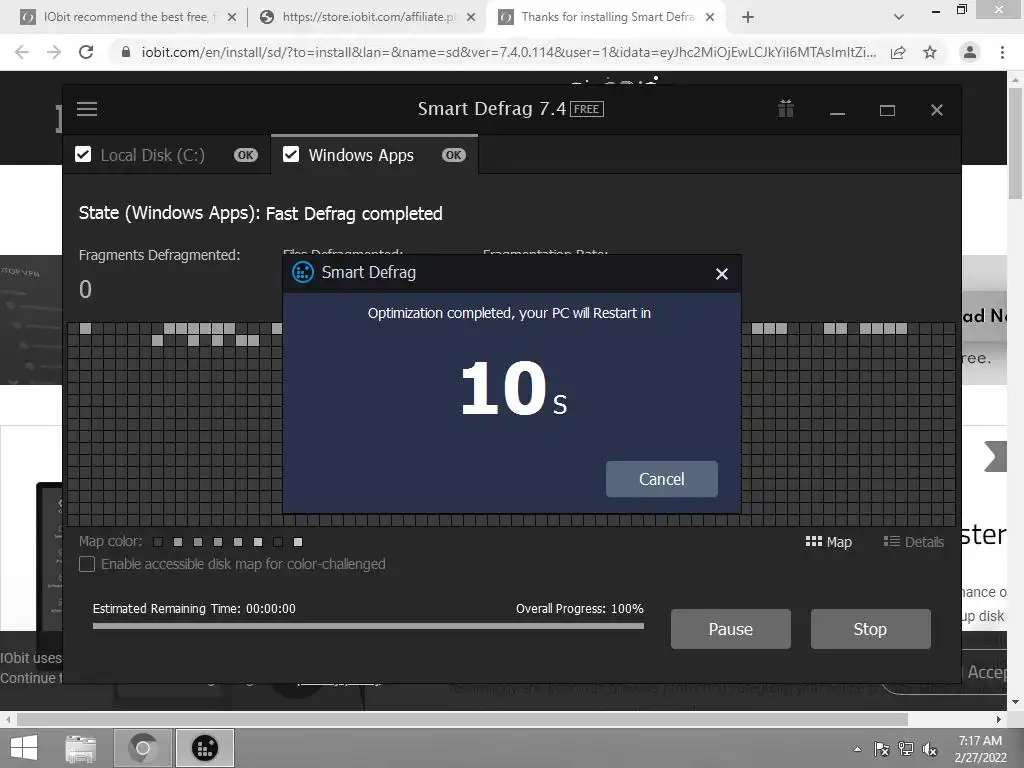This screenshot has height=768, width=1024.
Task: Maximize the Smart Defrag window
Action: pos(887,110)
